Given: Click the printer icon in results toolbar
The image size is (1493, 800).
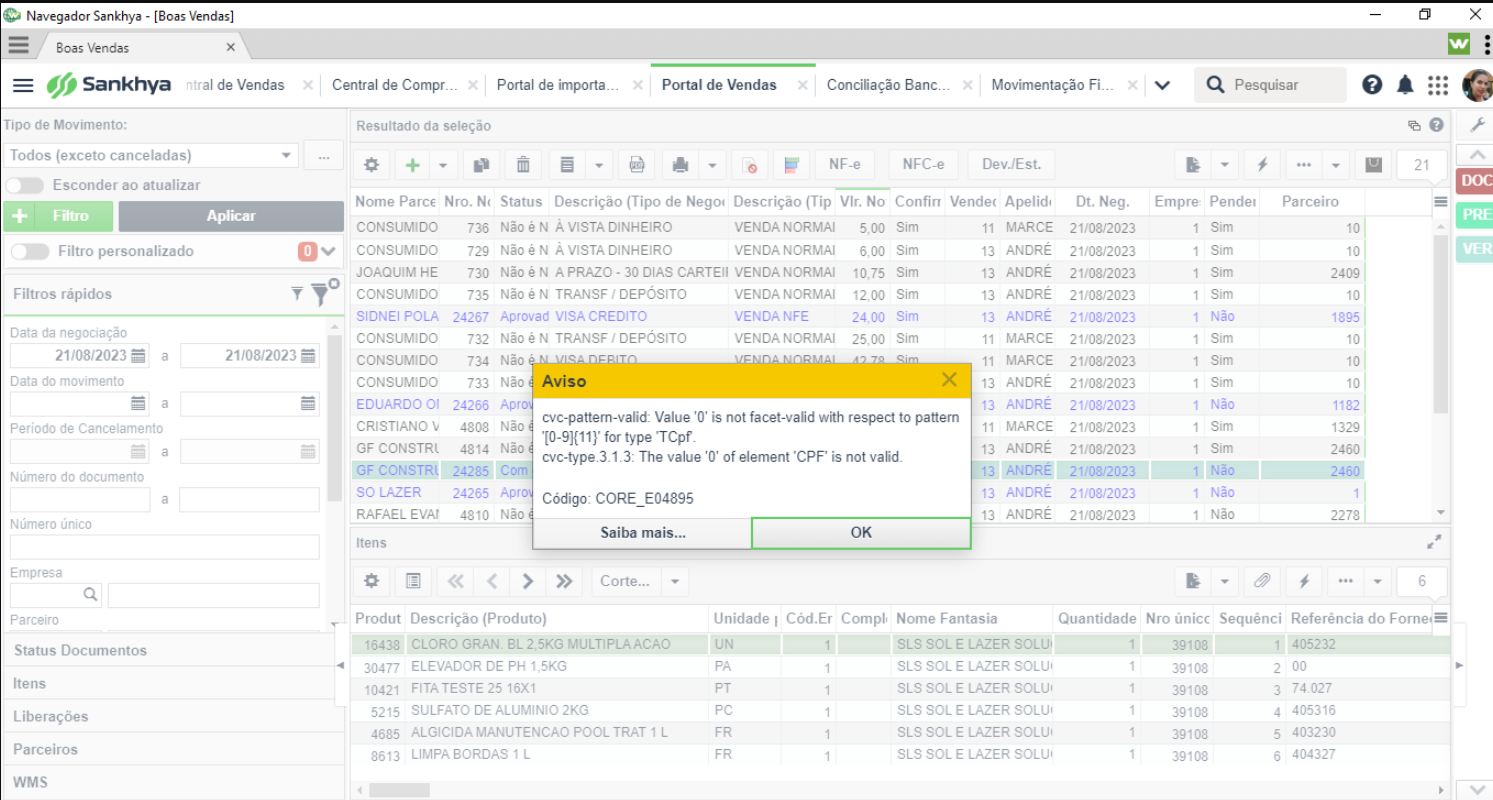Looking at the screenshot, I should tap(681, 165).
